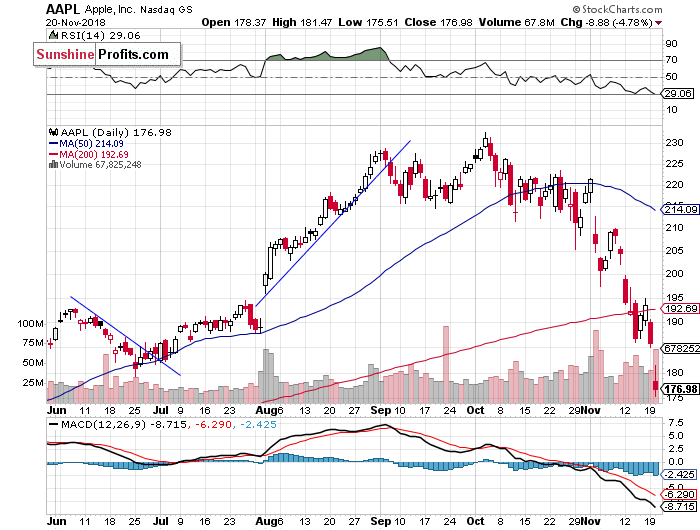Viewport: 700px width, 530px height.
Task: Click the 7.5 label on MACD axis
Action: (674, 422)
